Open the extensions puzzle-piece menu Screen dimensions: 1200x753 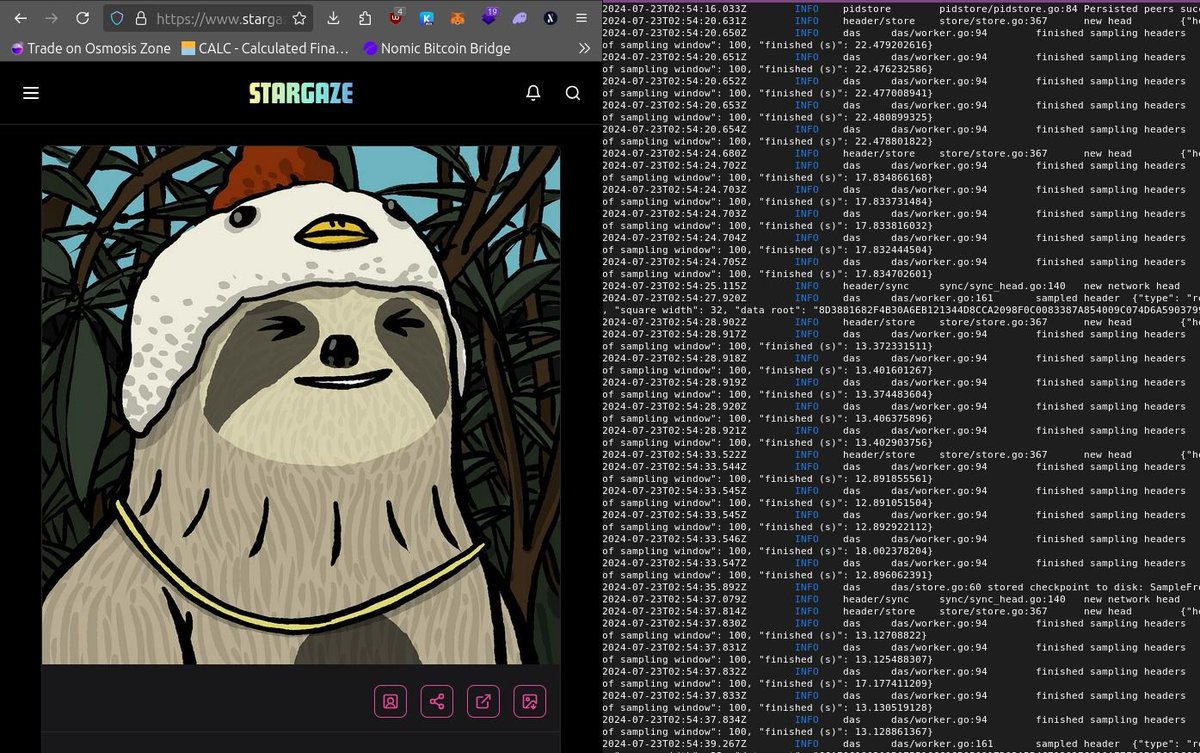[x=365, y=18]
